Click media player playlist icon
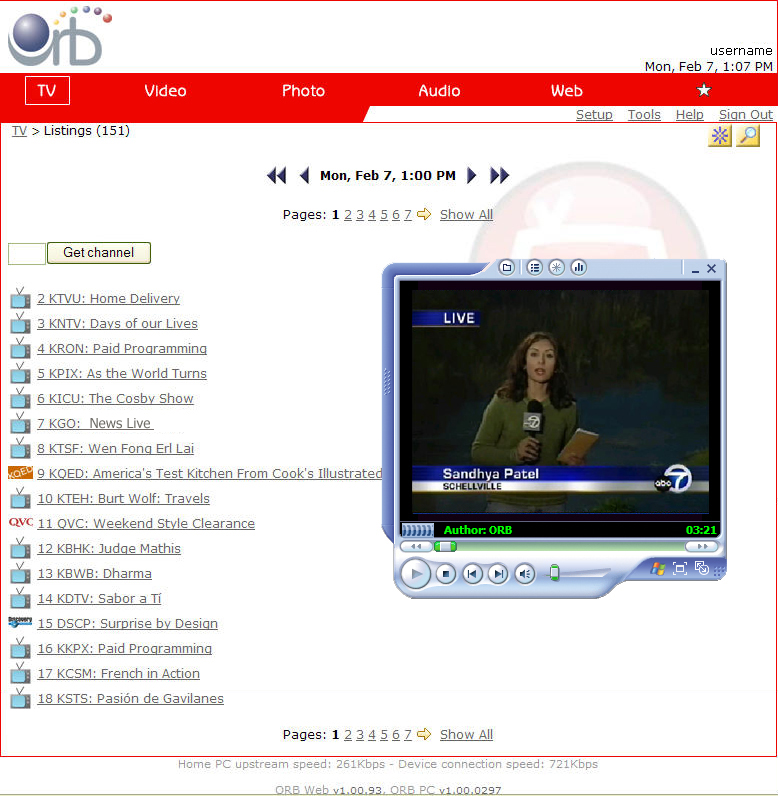 click(x=534, y=268)
